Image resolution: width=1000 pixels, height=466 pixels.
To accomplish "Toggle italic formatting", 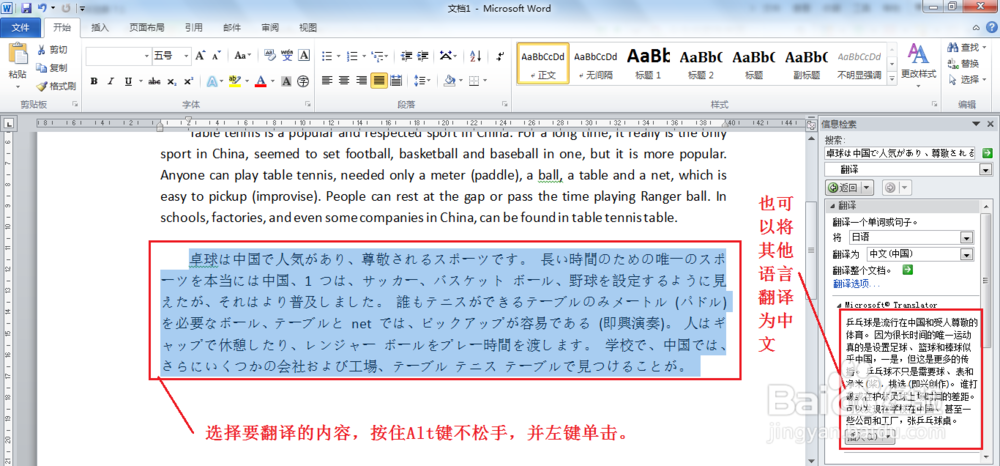I will click(110, 82).
